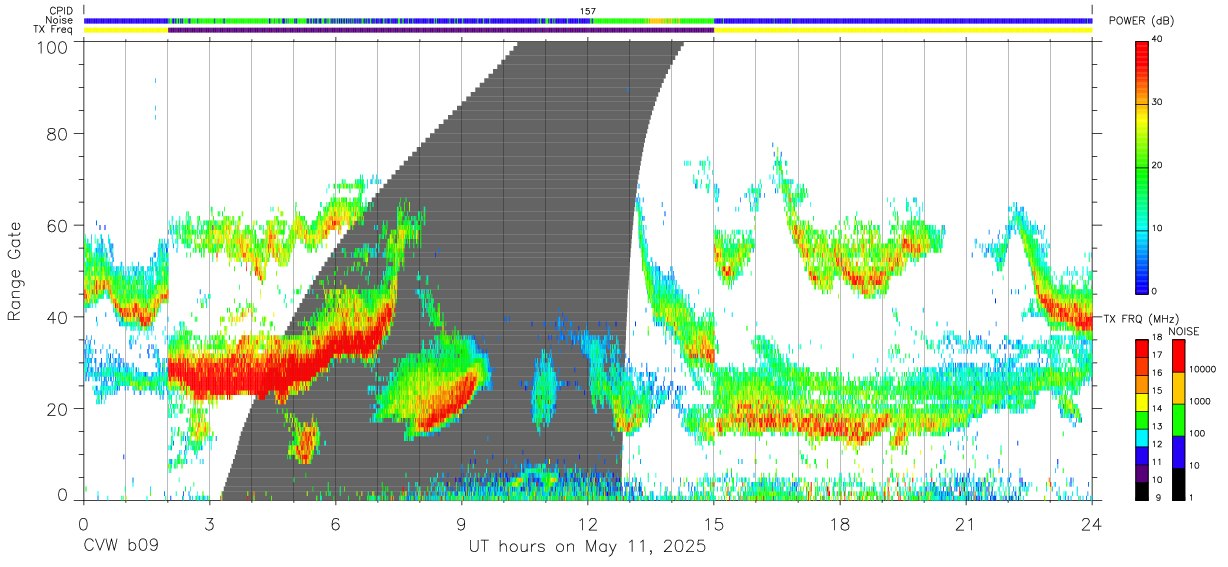Click the POWER (dB) color bar

tap(1142, 166)
